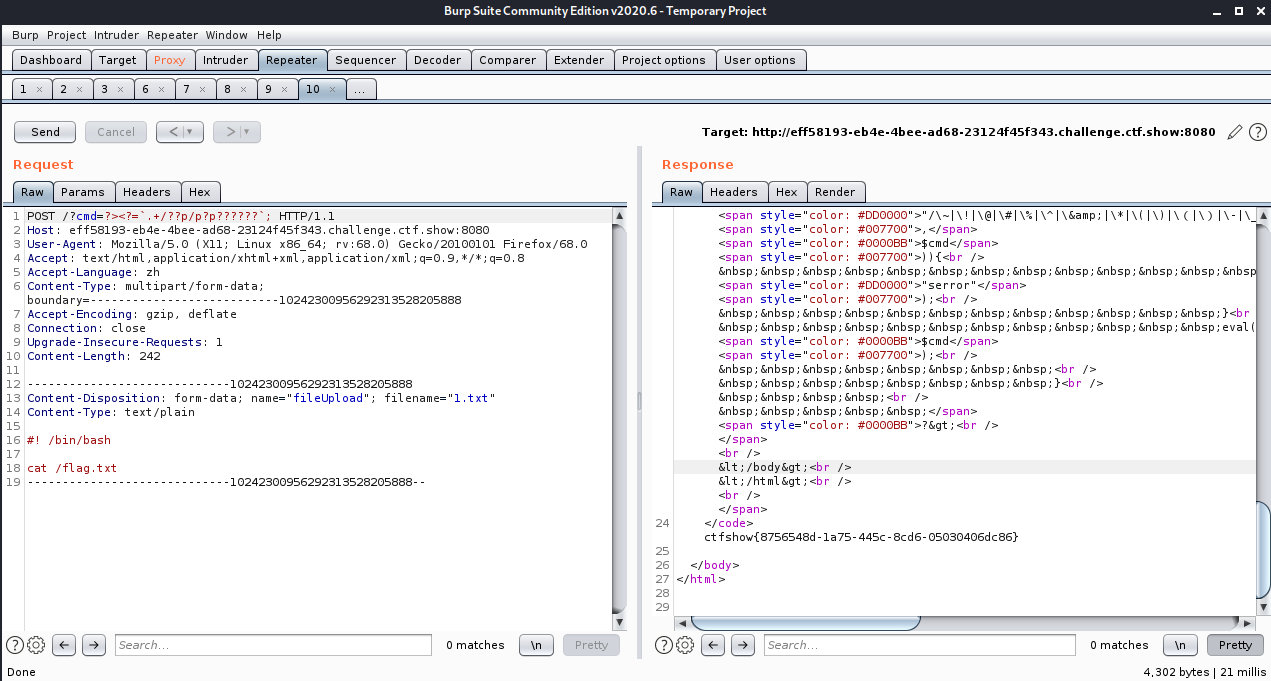Toggle request non-printable characters \n button

click(x=537, y=645)
